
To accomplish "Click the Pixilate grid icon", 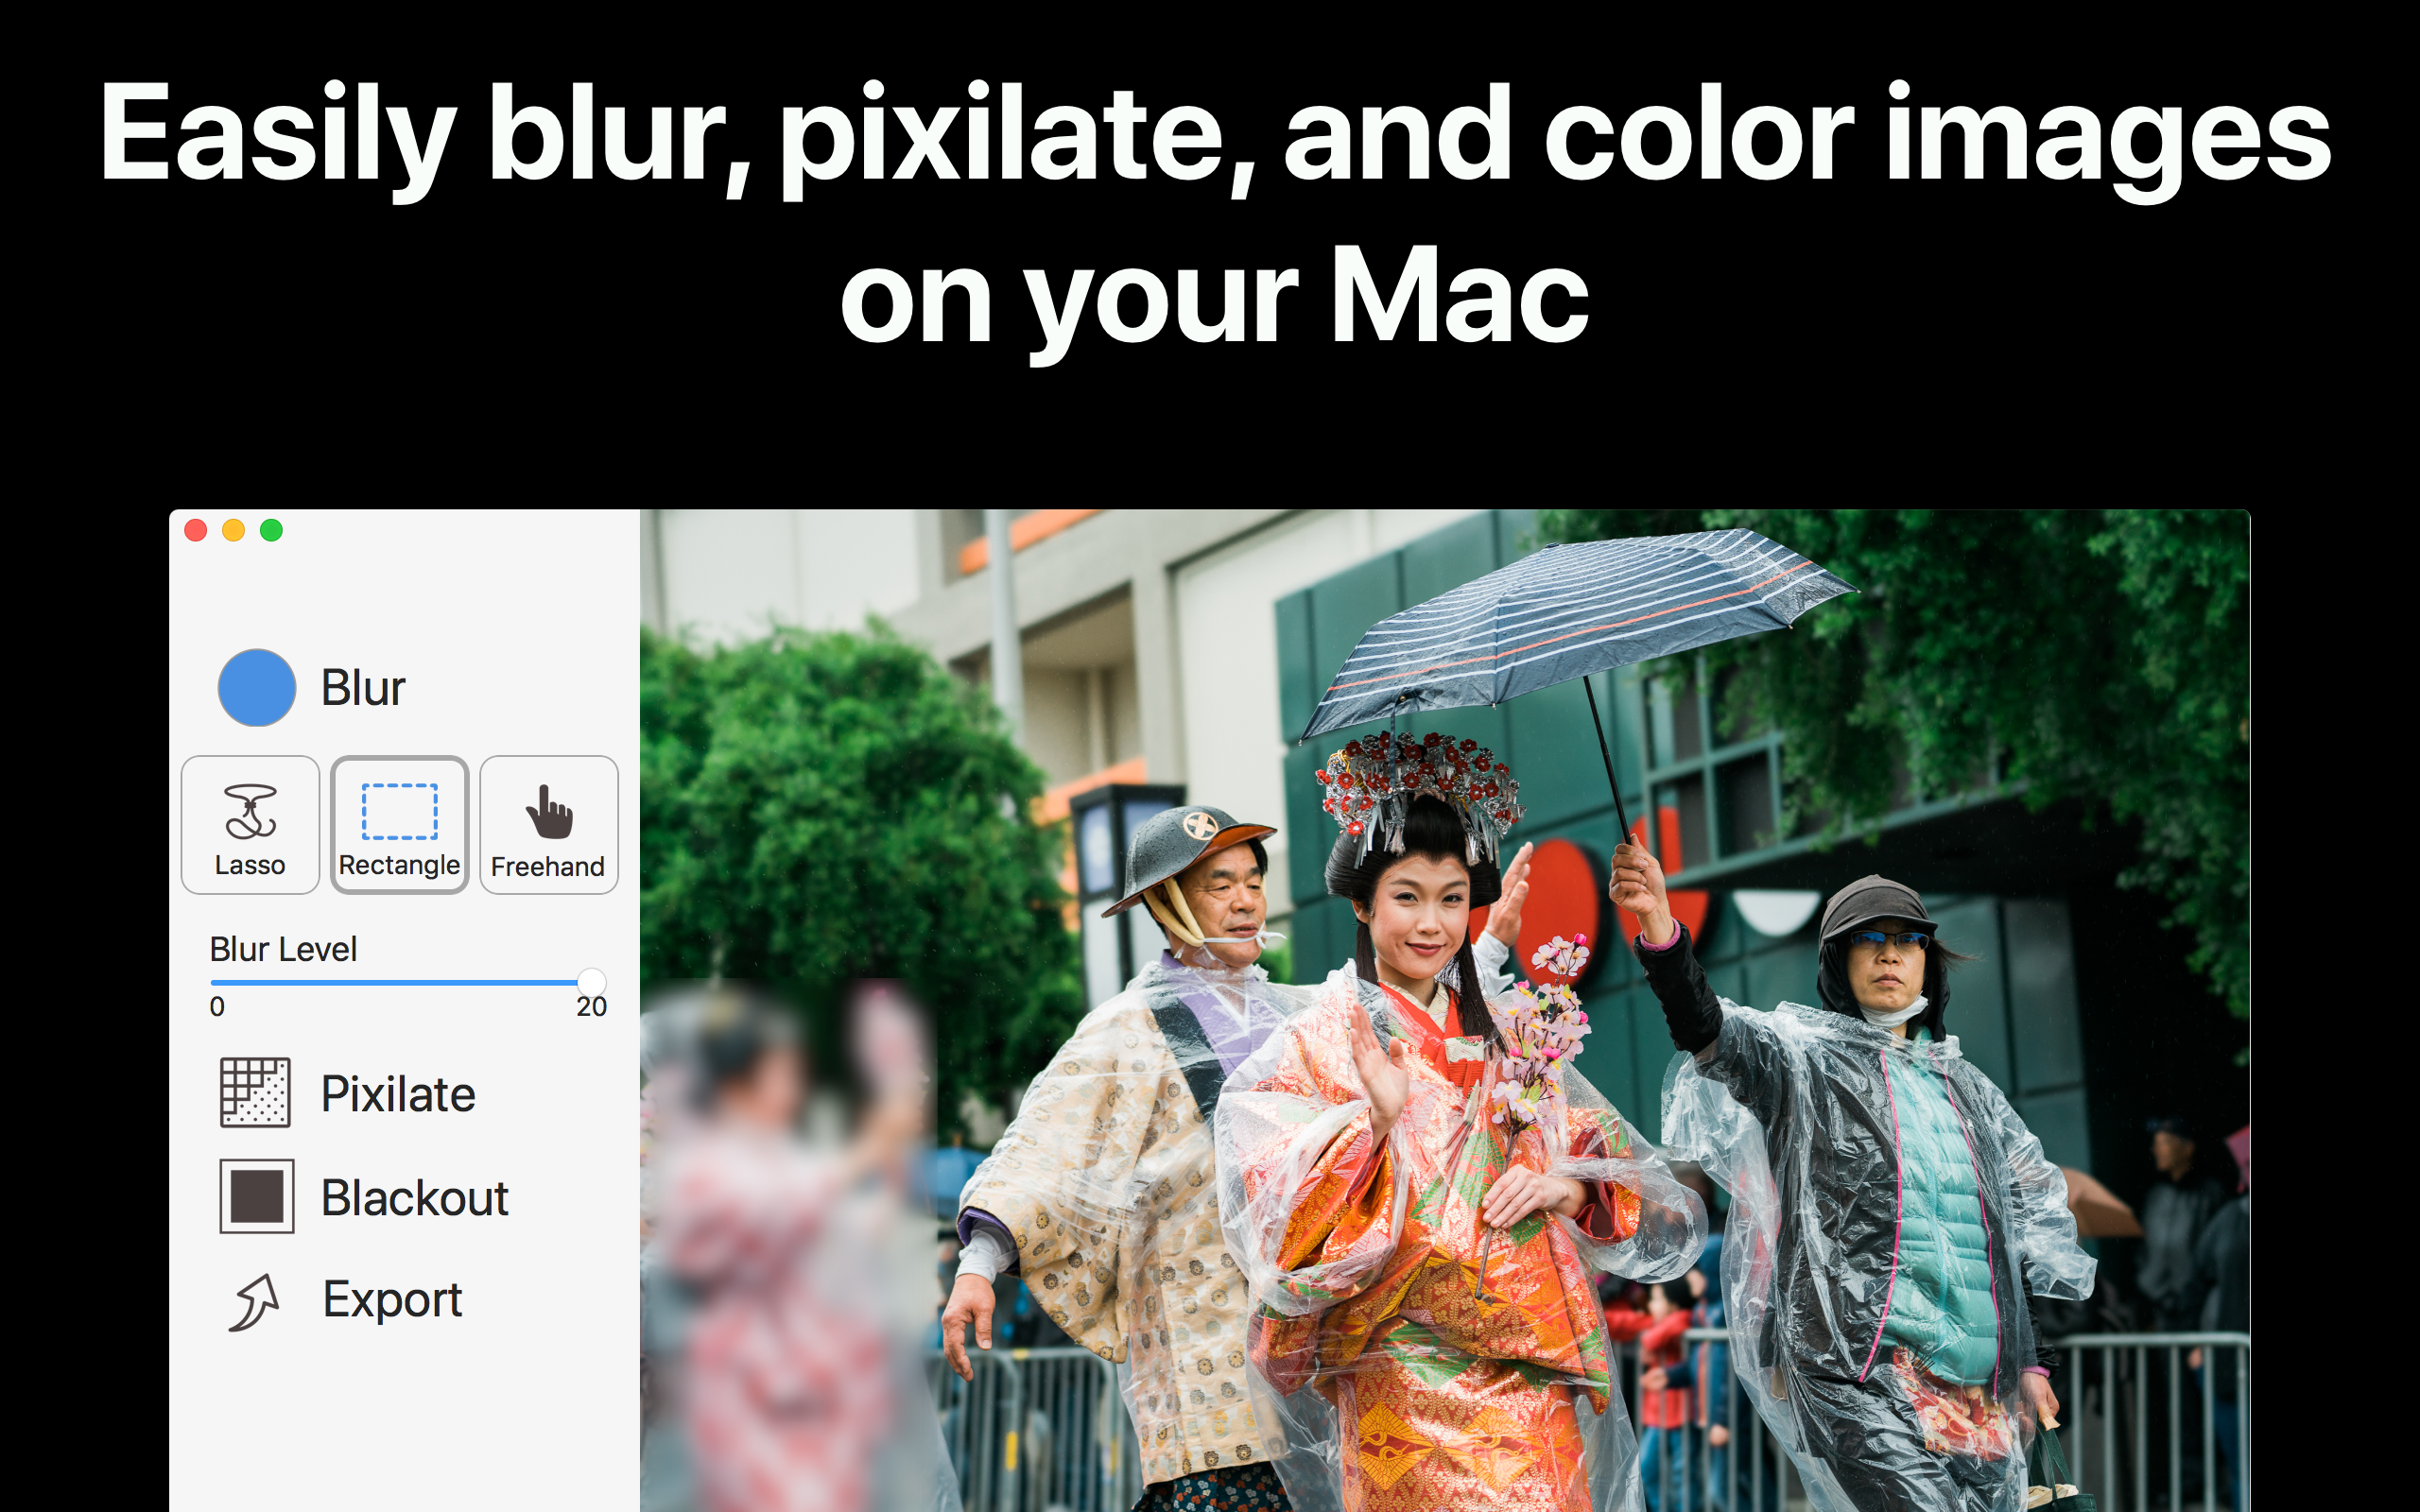I will coord(255,1093).
